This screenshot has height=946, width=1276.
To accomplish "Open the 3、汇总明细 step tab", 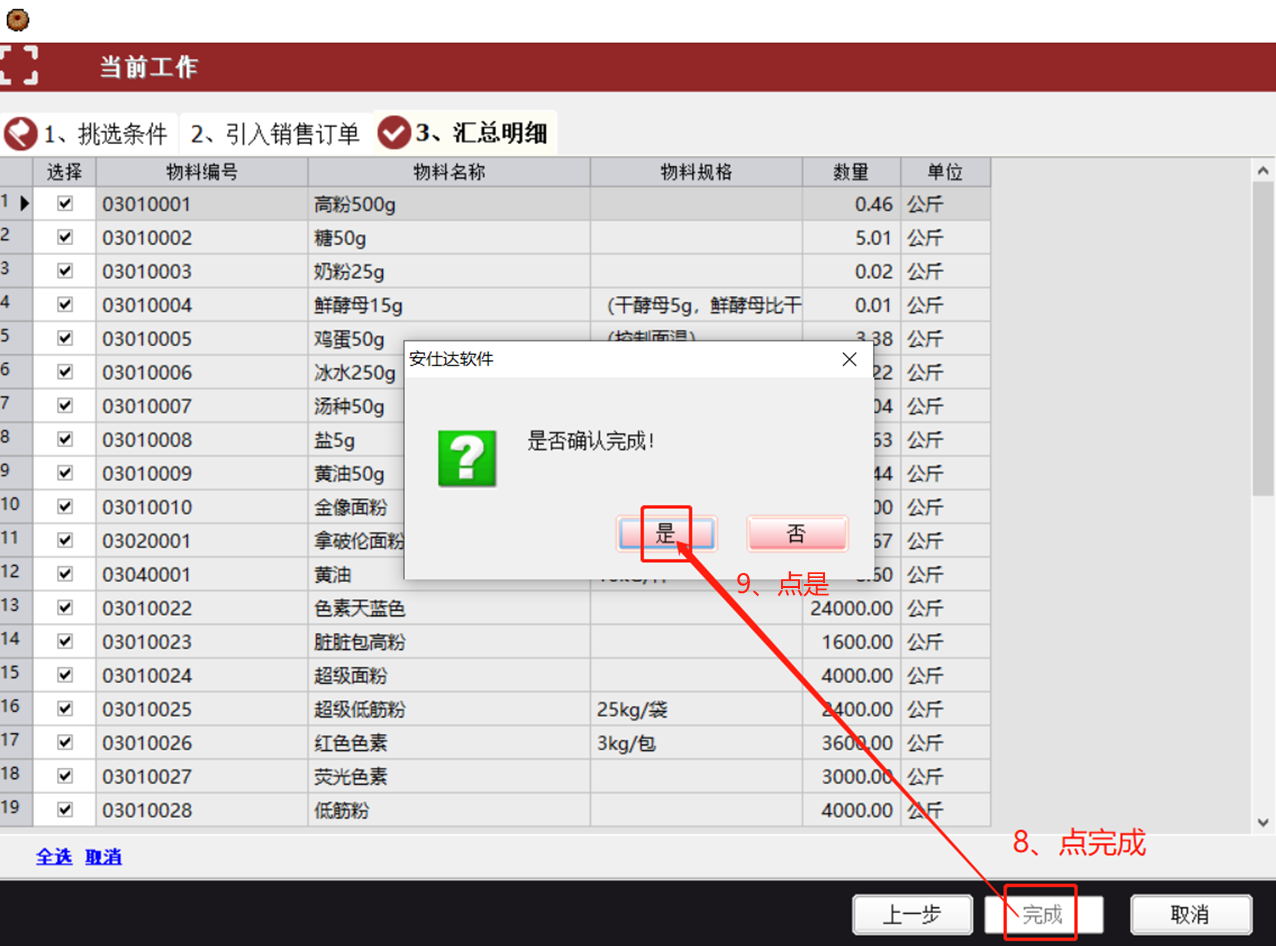I will [x=465, y=132].
